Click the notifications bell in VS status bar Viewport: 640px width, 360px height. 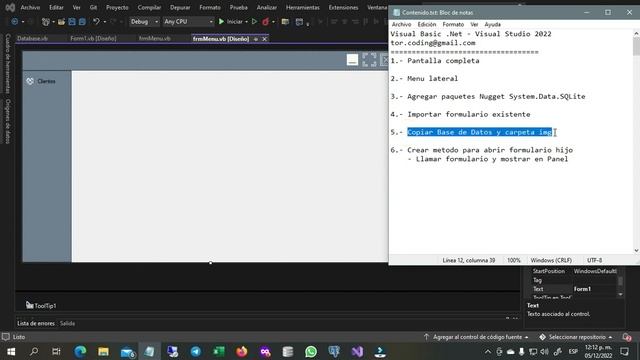coord(627,337)
